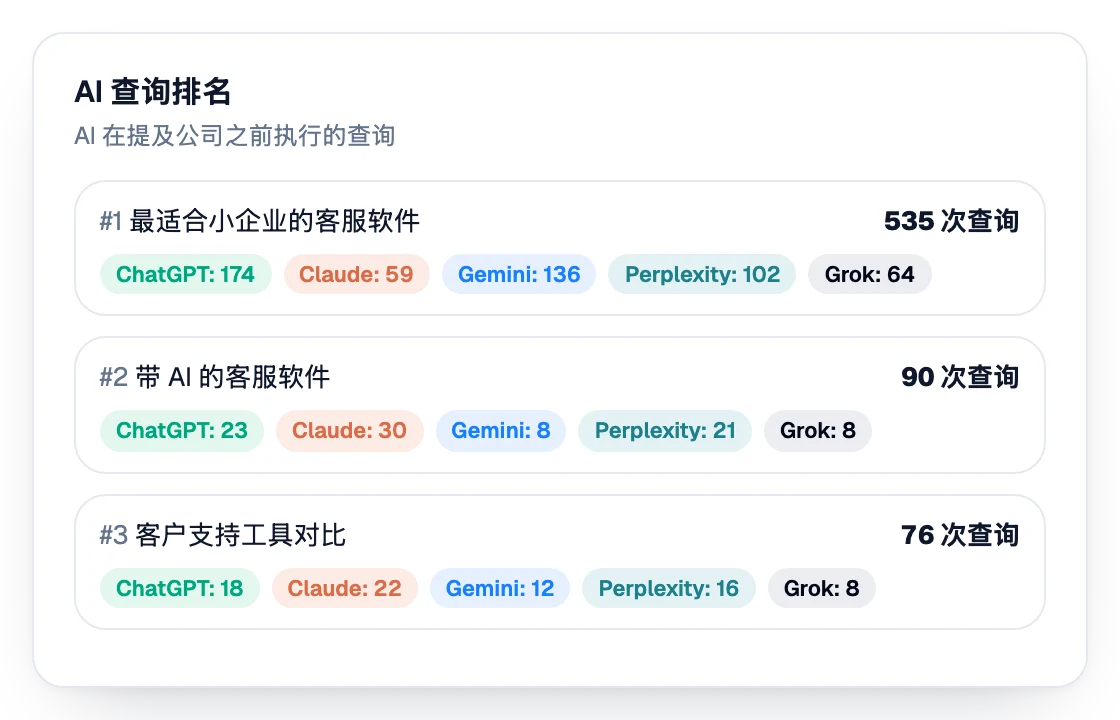Open the #2 带 AI 的客服软件 query title
Image resolution: width=1120 pixels, height=720 pixels.
click(214, 376)
